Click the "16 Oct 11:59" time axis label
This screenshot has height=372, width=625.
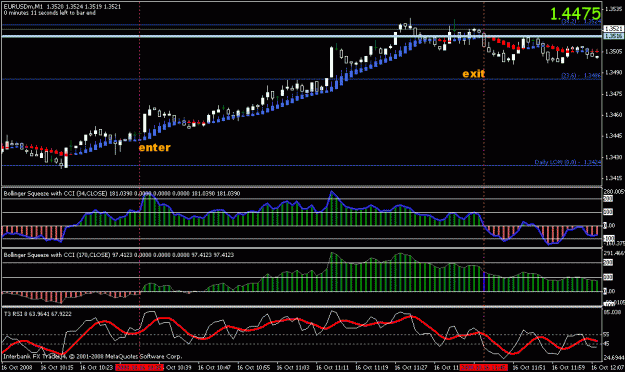(568, 367)
